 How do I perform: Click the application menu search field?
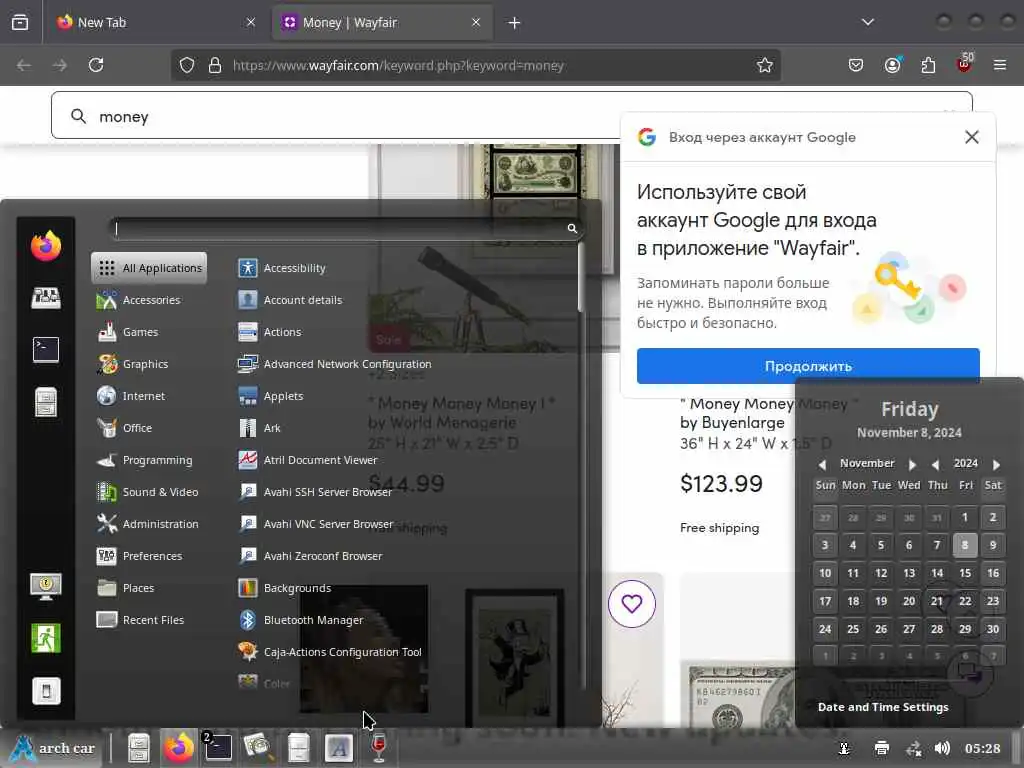click(345, 228)
